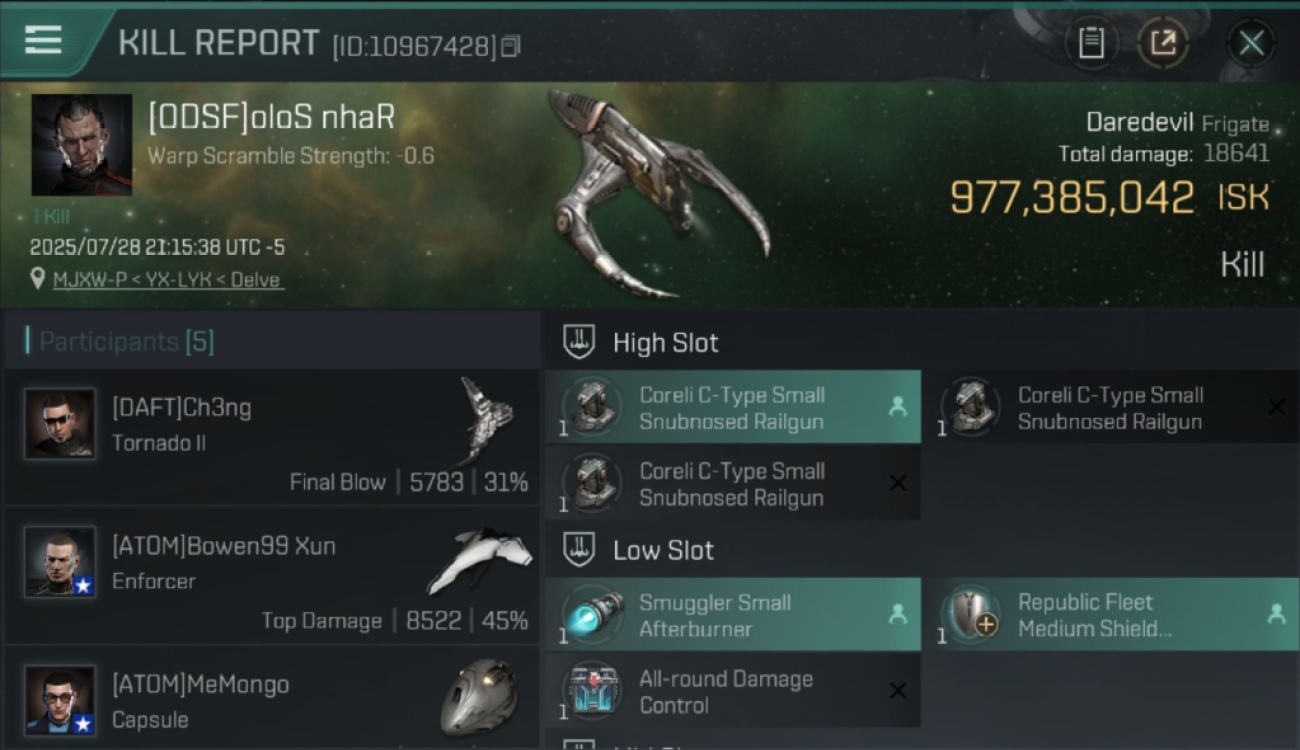The width and height of the screenshot is (1300, 750).
Task: Share the kill report via export icon
Action: tap(1163, 43)
